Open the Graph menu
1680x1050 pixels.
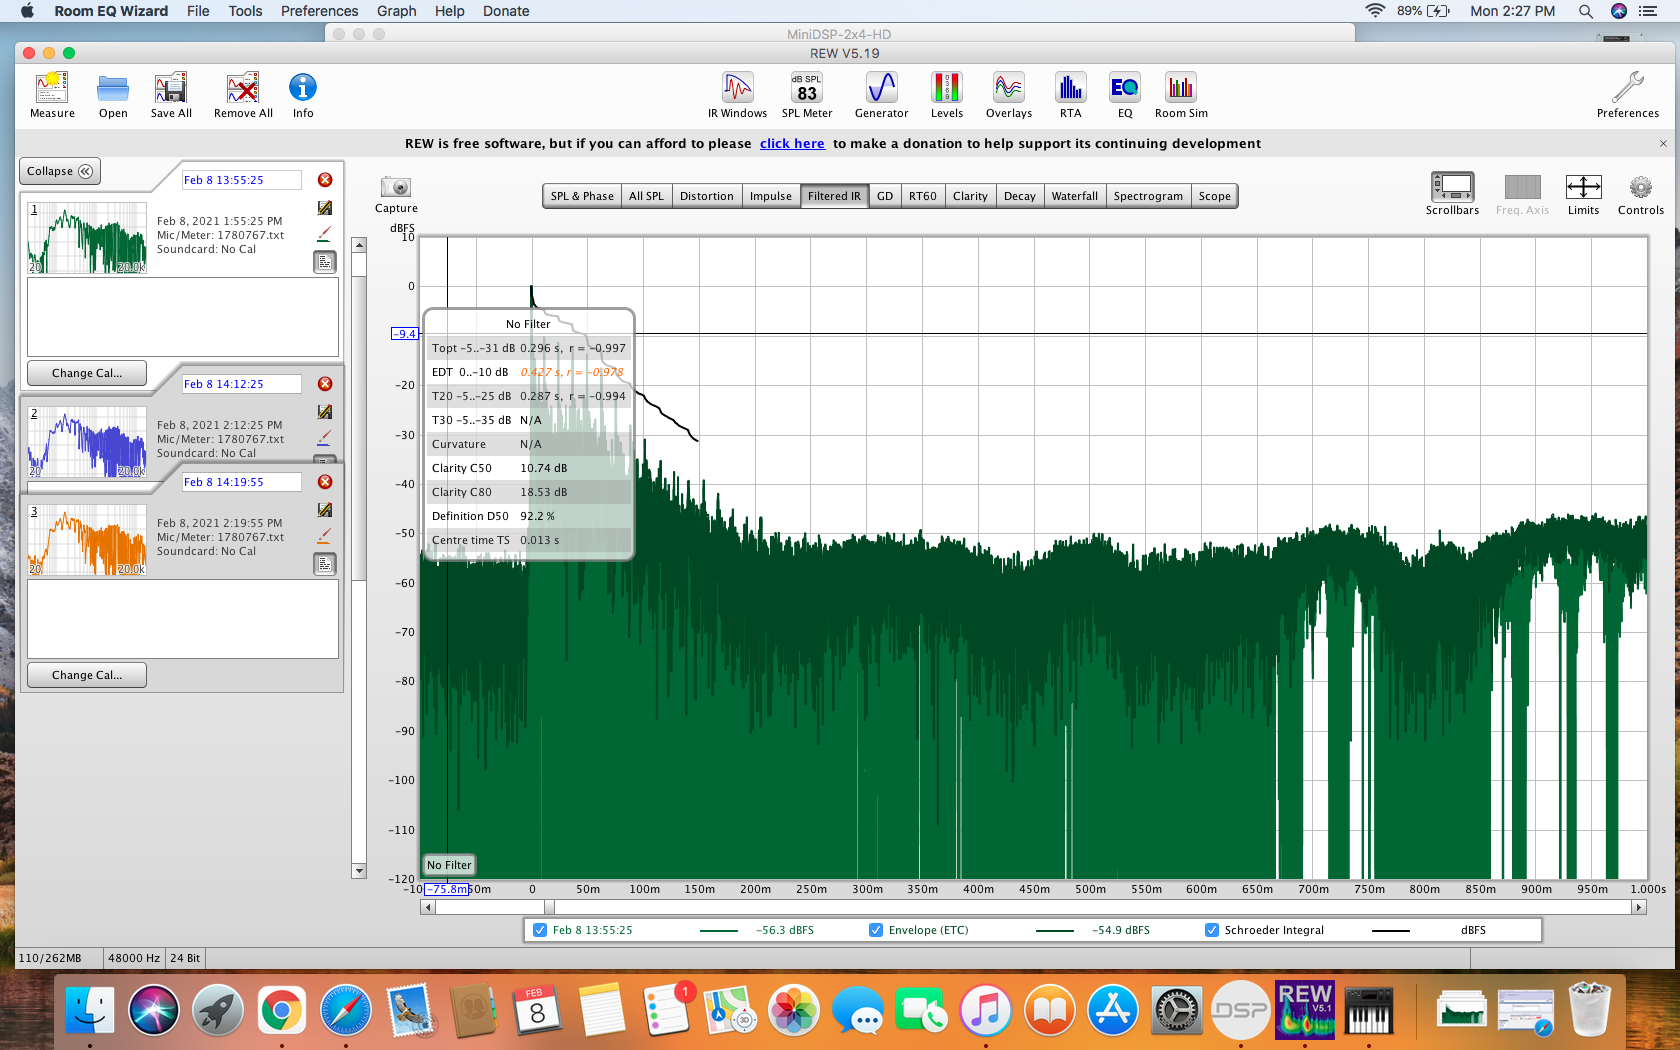tap(397, 11)
